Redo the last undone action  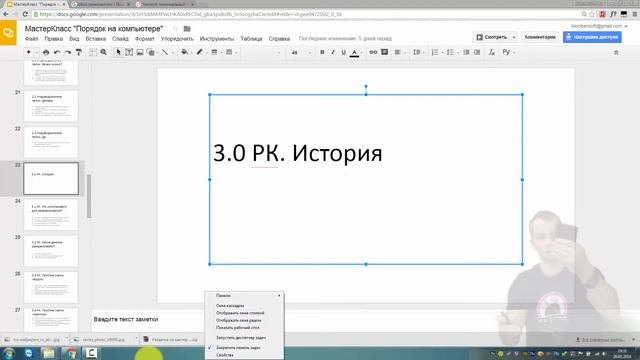[x=68, y=52]
